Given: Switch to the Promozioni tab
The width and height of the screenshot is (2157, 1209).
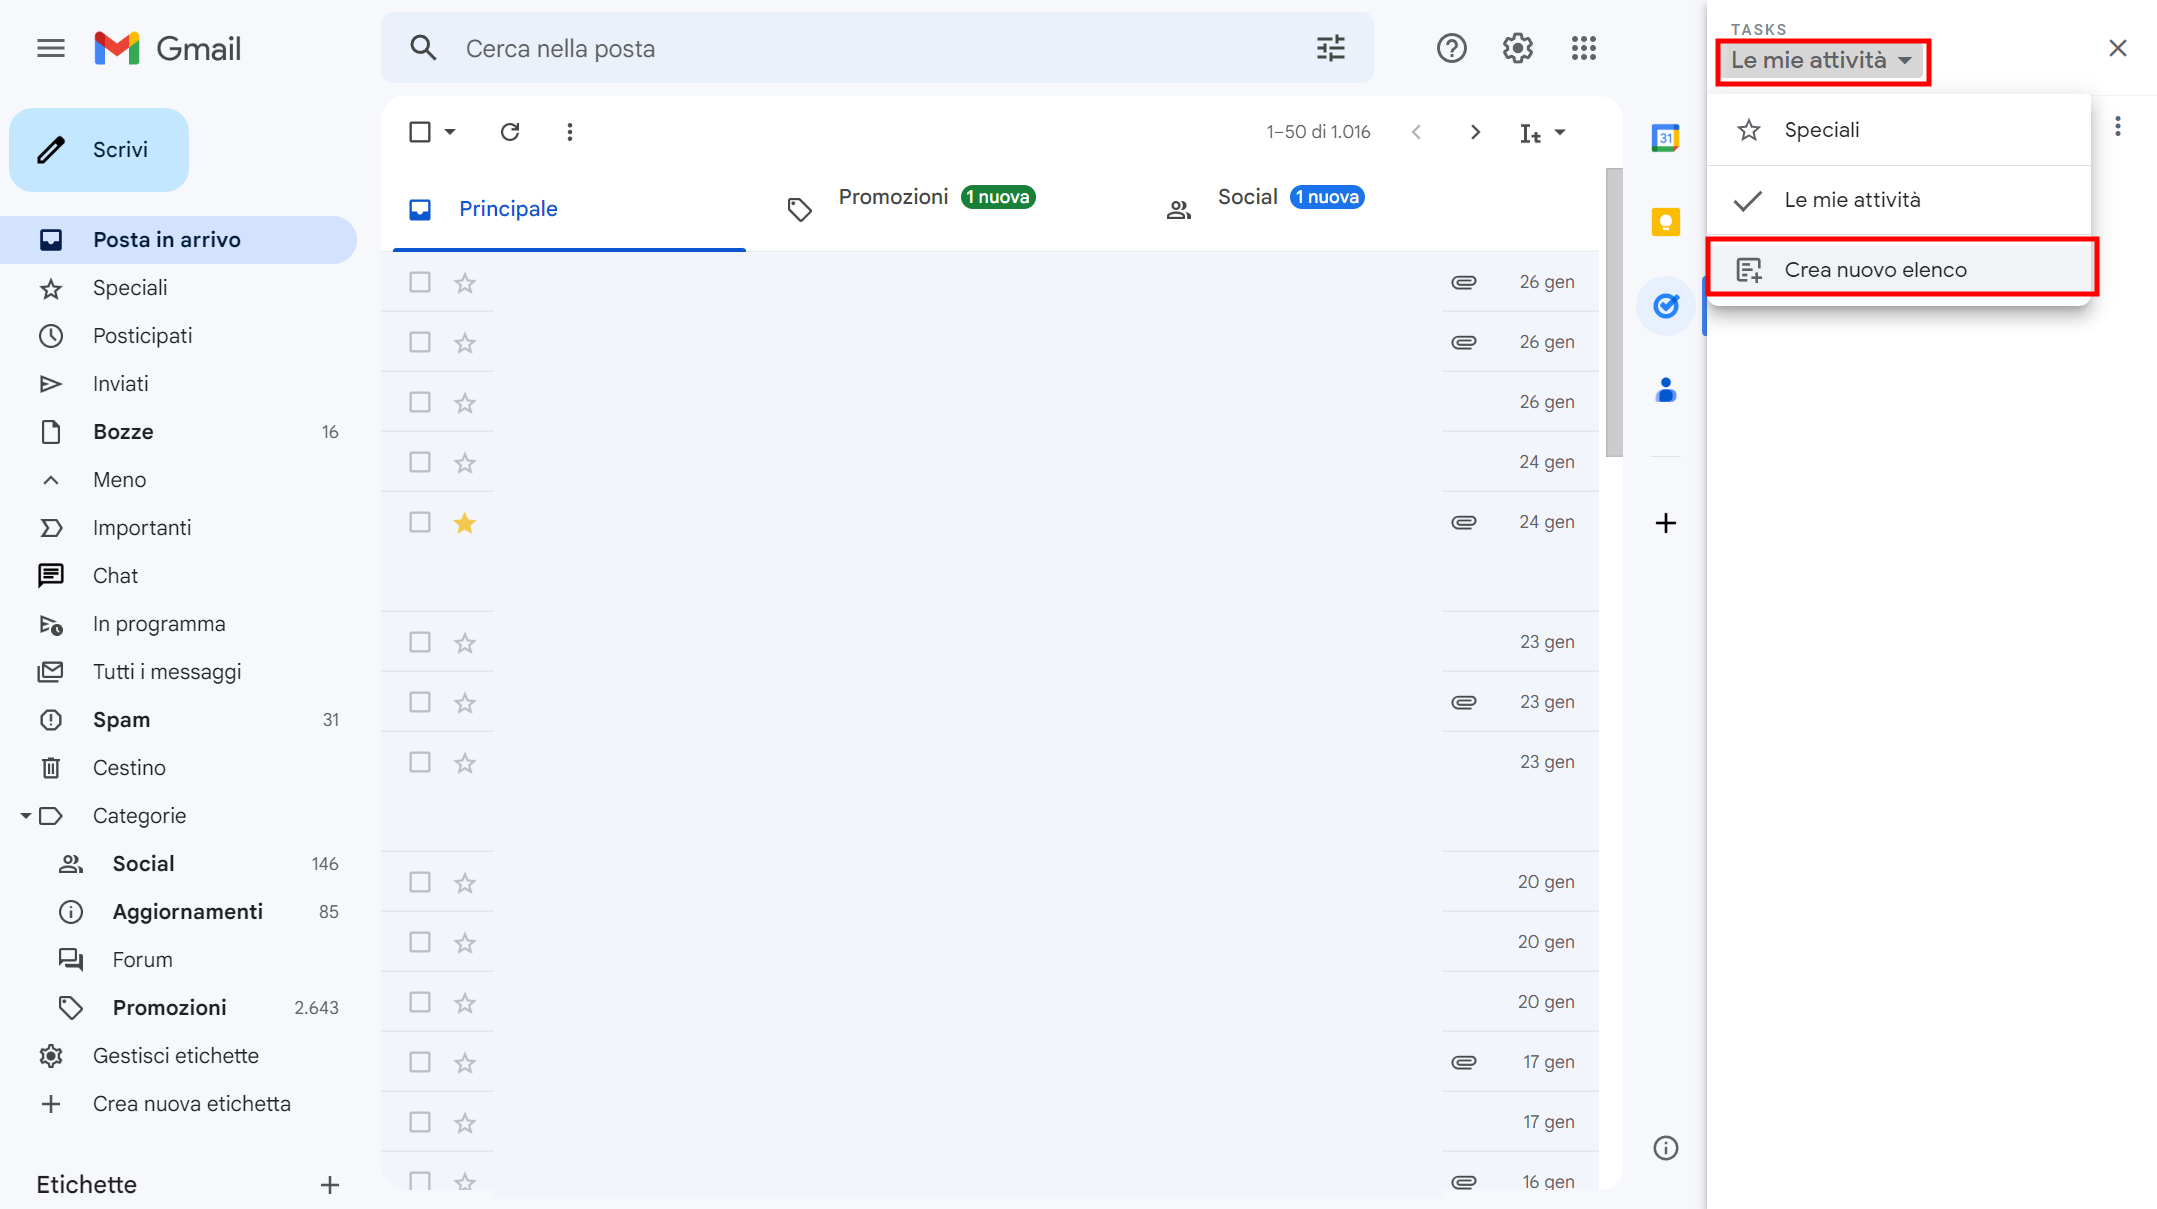Looking at the screenshot, I should (893, 196).
